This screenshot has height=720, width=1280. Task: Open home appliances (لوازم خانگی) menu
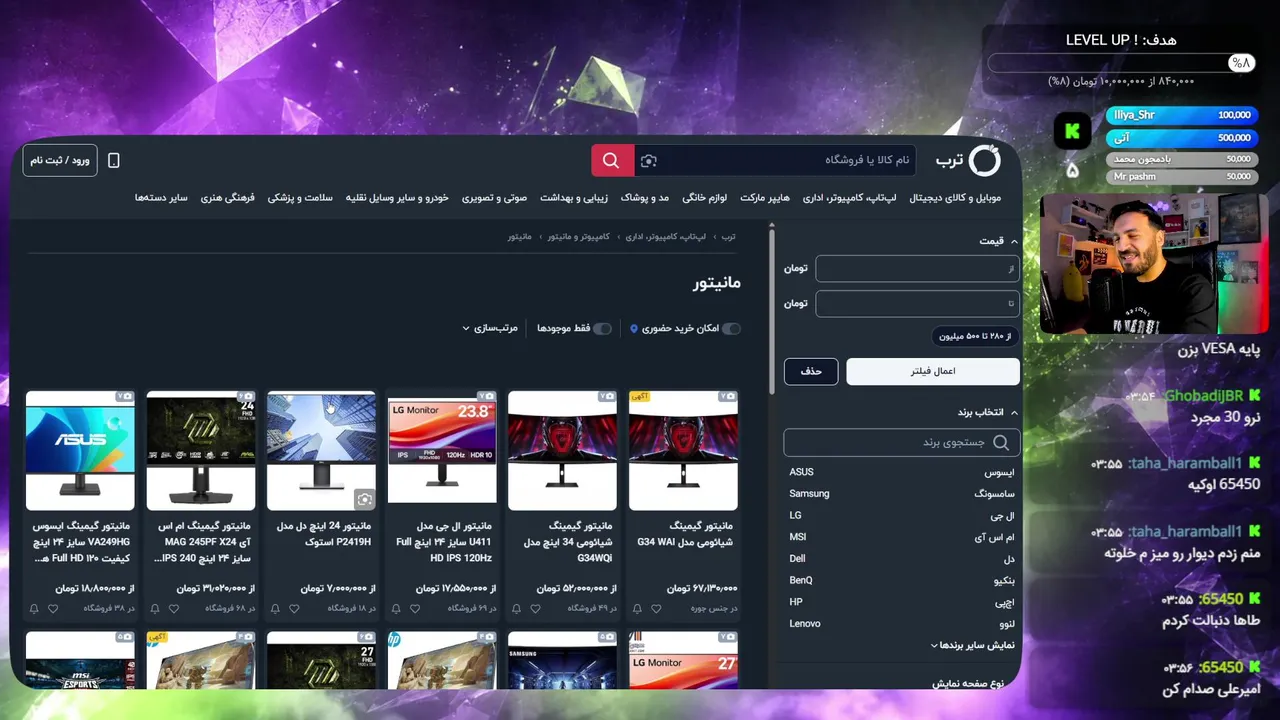pyautogui.click(x=705, y=198)
